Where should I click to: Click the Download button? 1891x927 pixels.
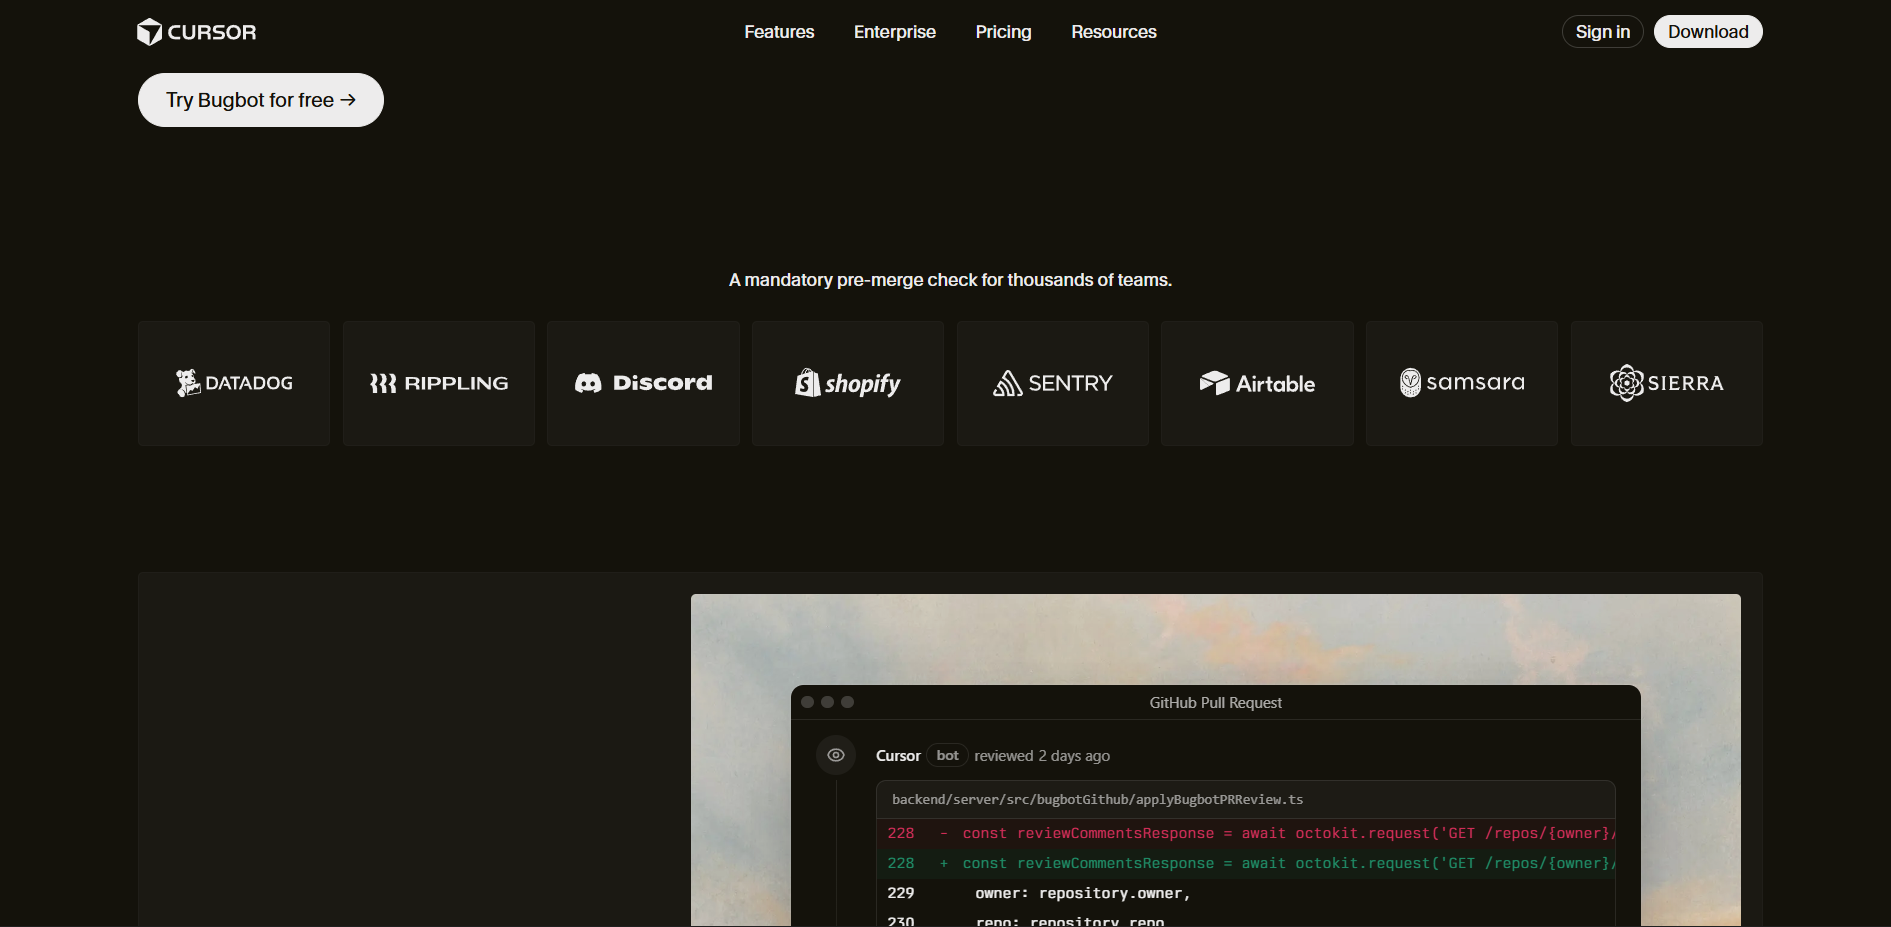(x=1707, y=32)
